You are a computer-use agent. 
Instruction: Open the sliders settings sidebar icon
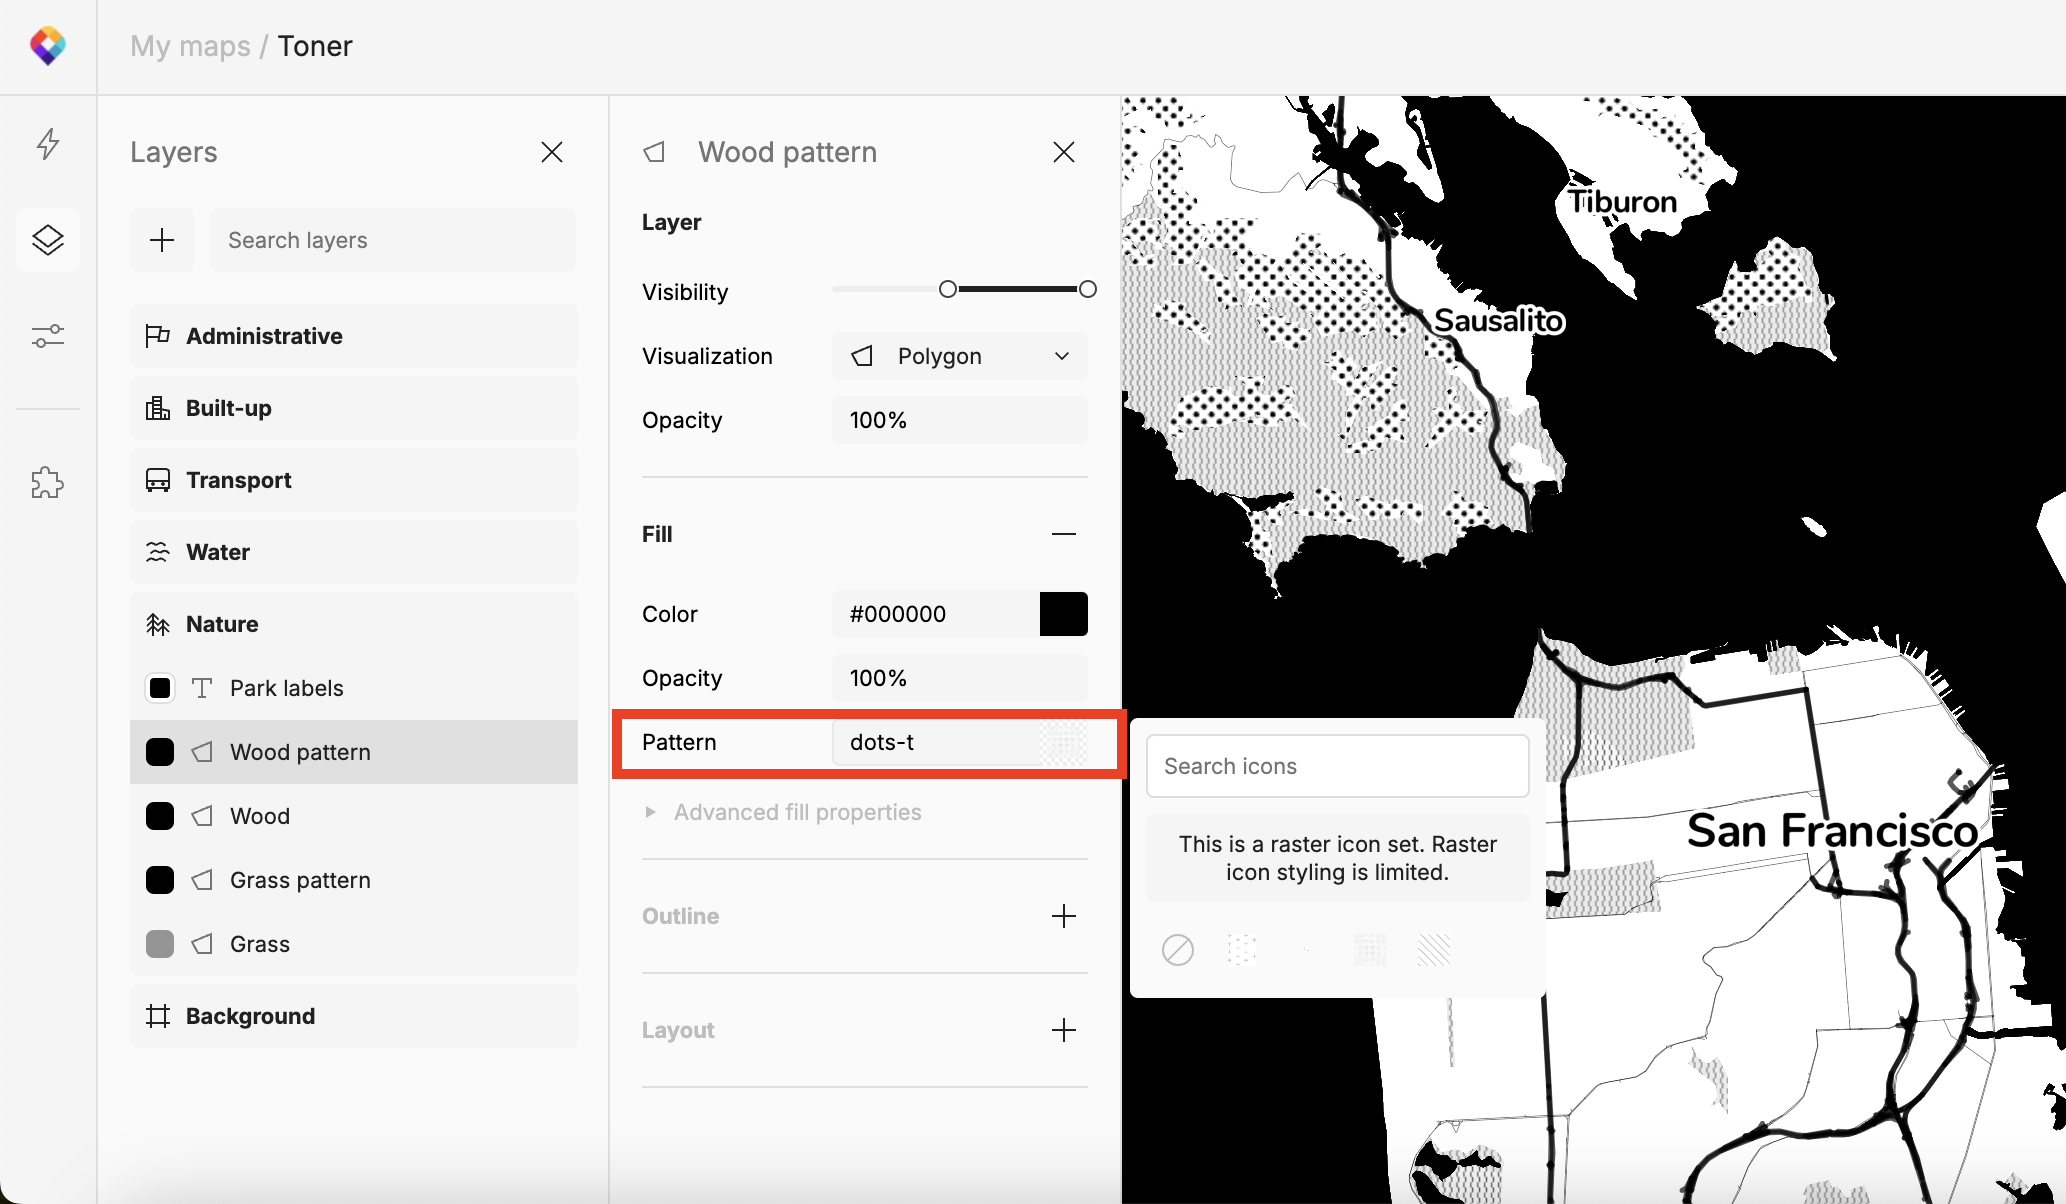pos(47,336)
